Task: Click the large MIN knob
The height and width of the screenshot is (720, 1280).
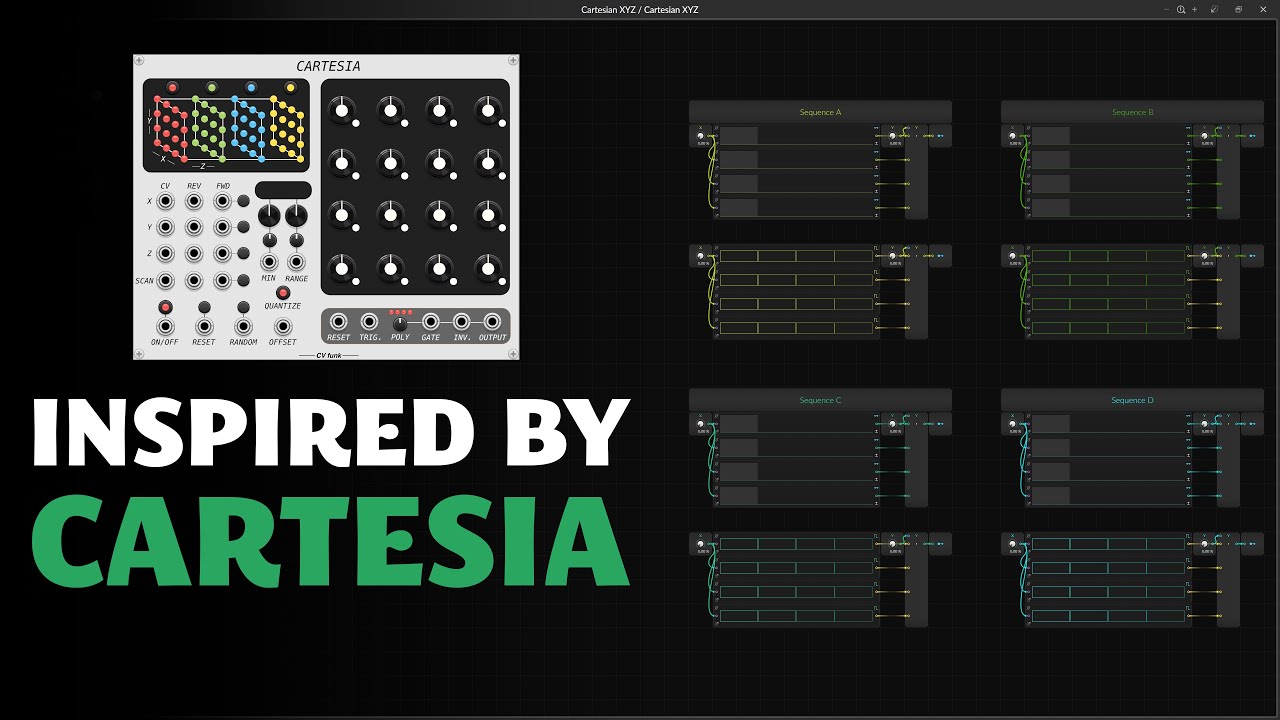Action: coord(269,215)
